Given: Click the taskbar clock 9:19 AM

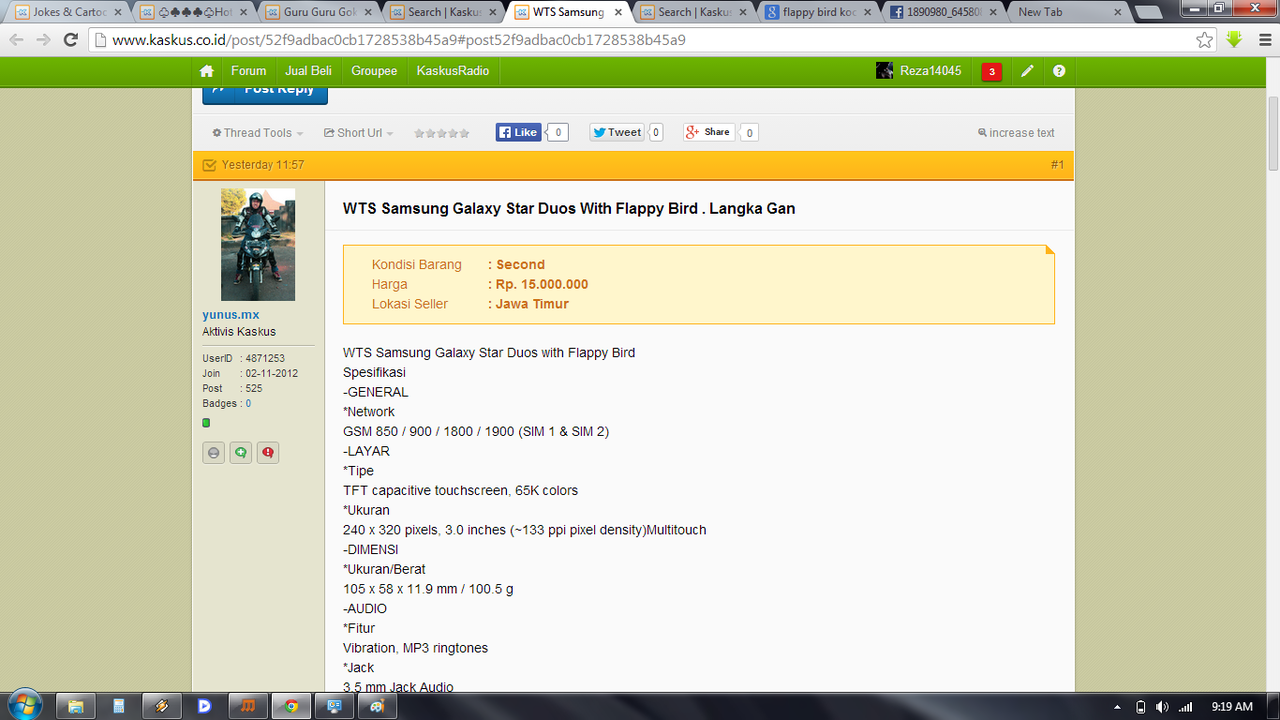Looking at the screenshot, I should 1232,706.
